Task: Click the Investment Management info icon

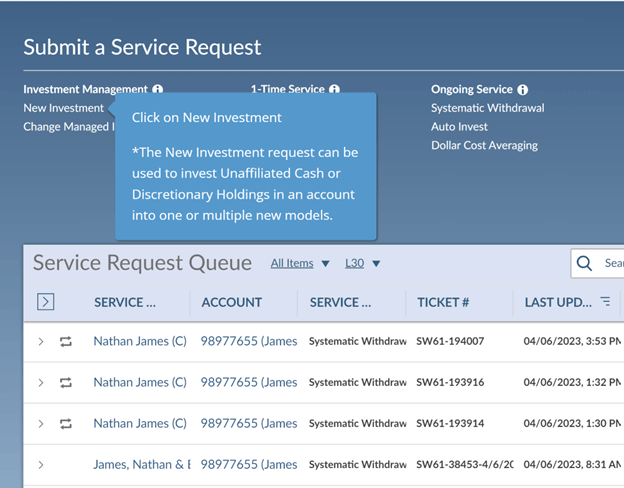Action: pyautogui.click(x=158, y=90)
